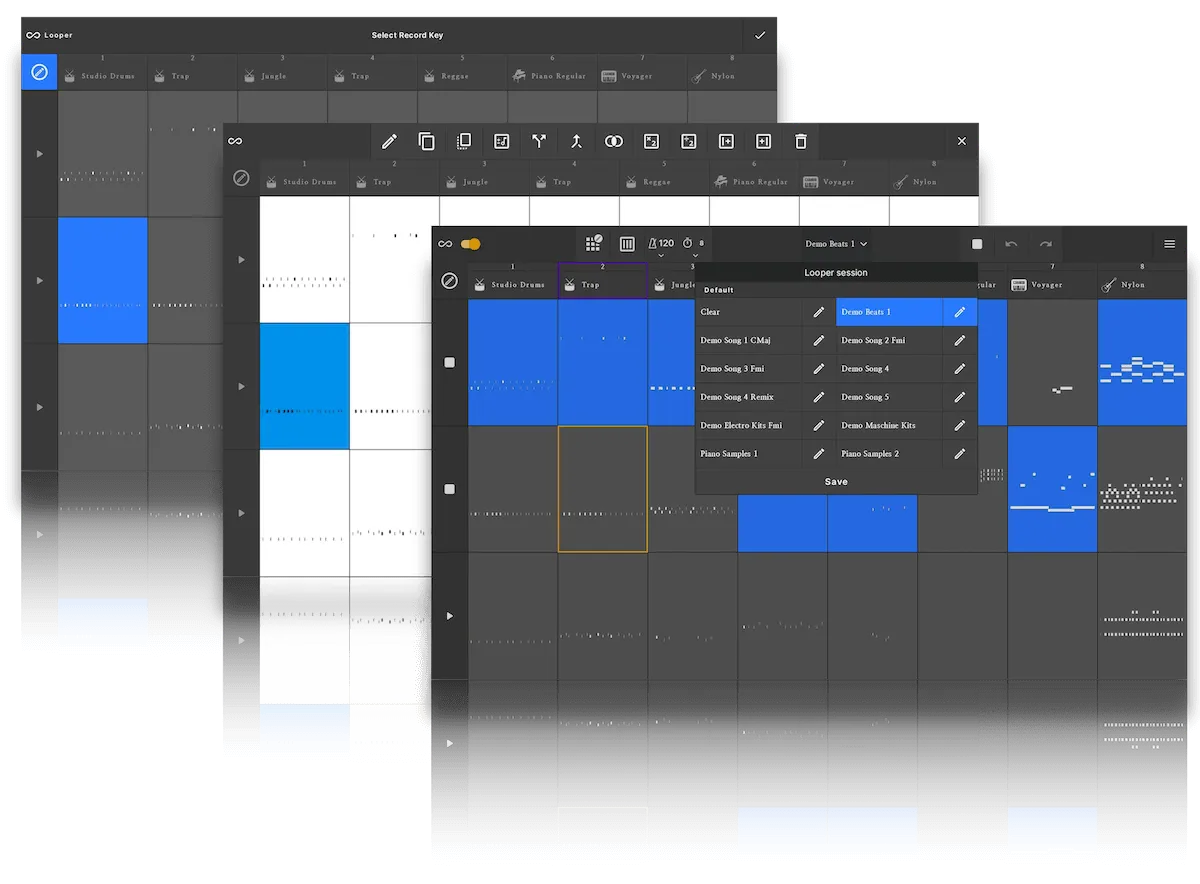Open the tempo 120 metronome dropdown

pyautogui.click(x=661, y=246)
